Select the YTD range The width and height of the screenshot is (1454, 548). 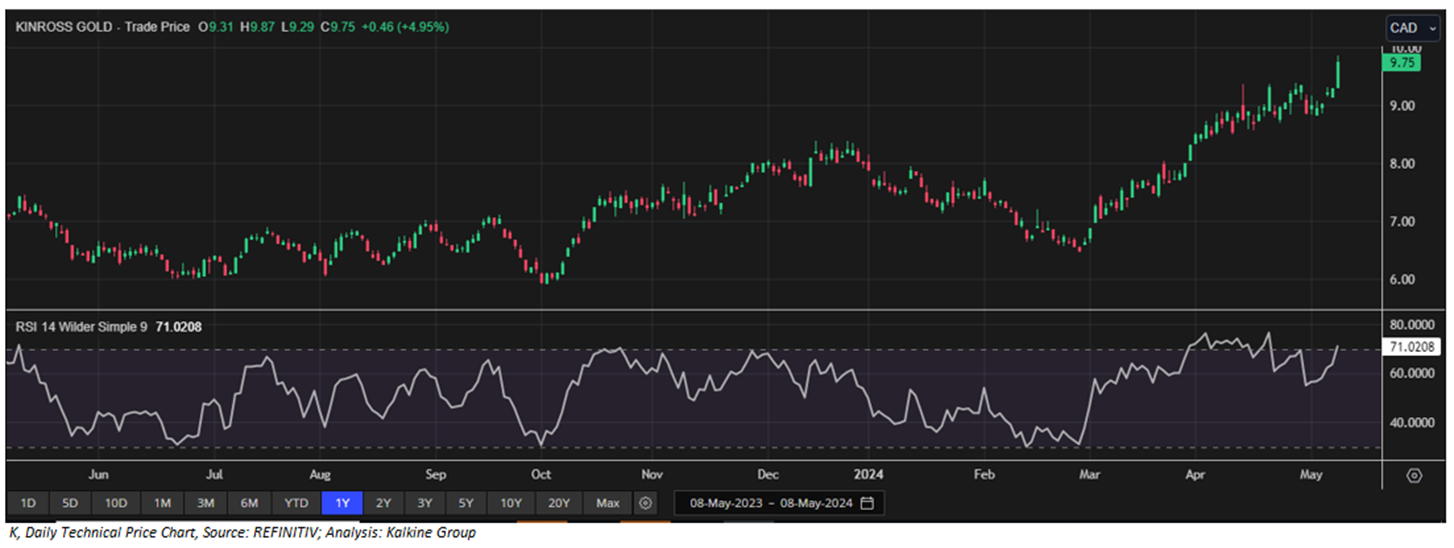coord(296,503)
